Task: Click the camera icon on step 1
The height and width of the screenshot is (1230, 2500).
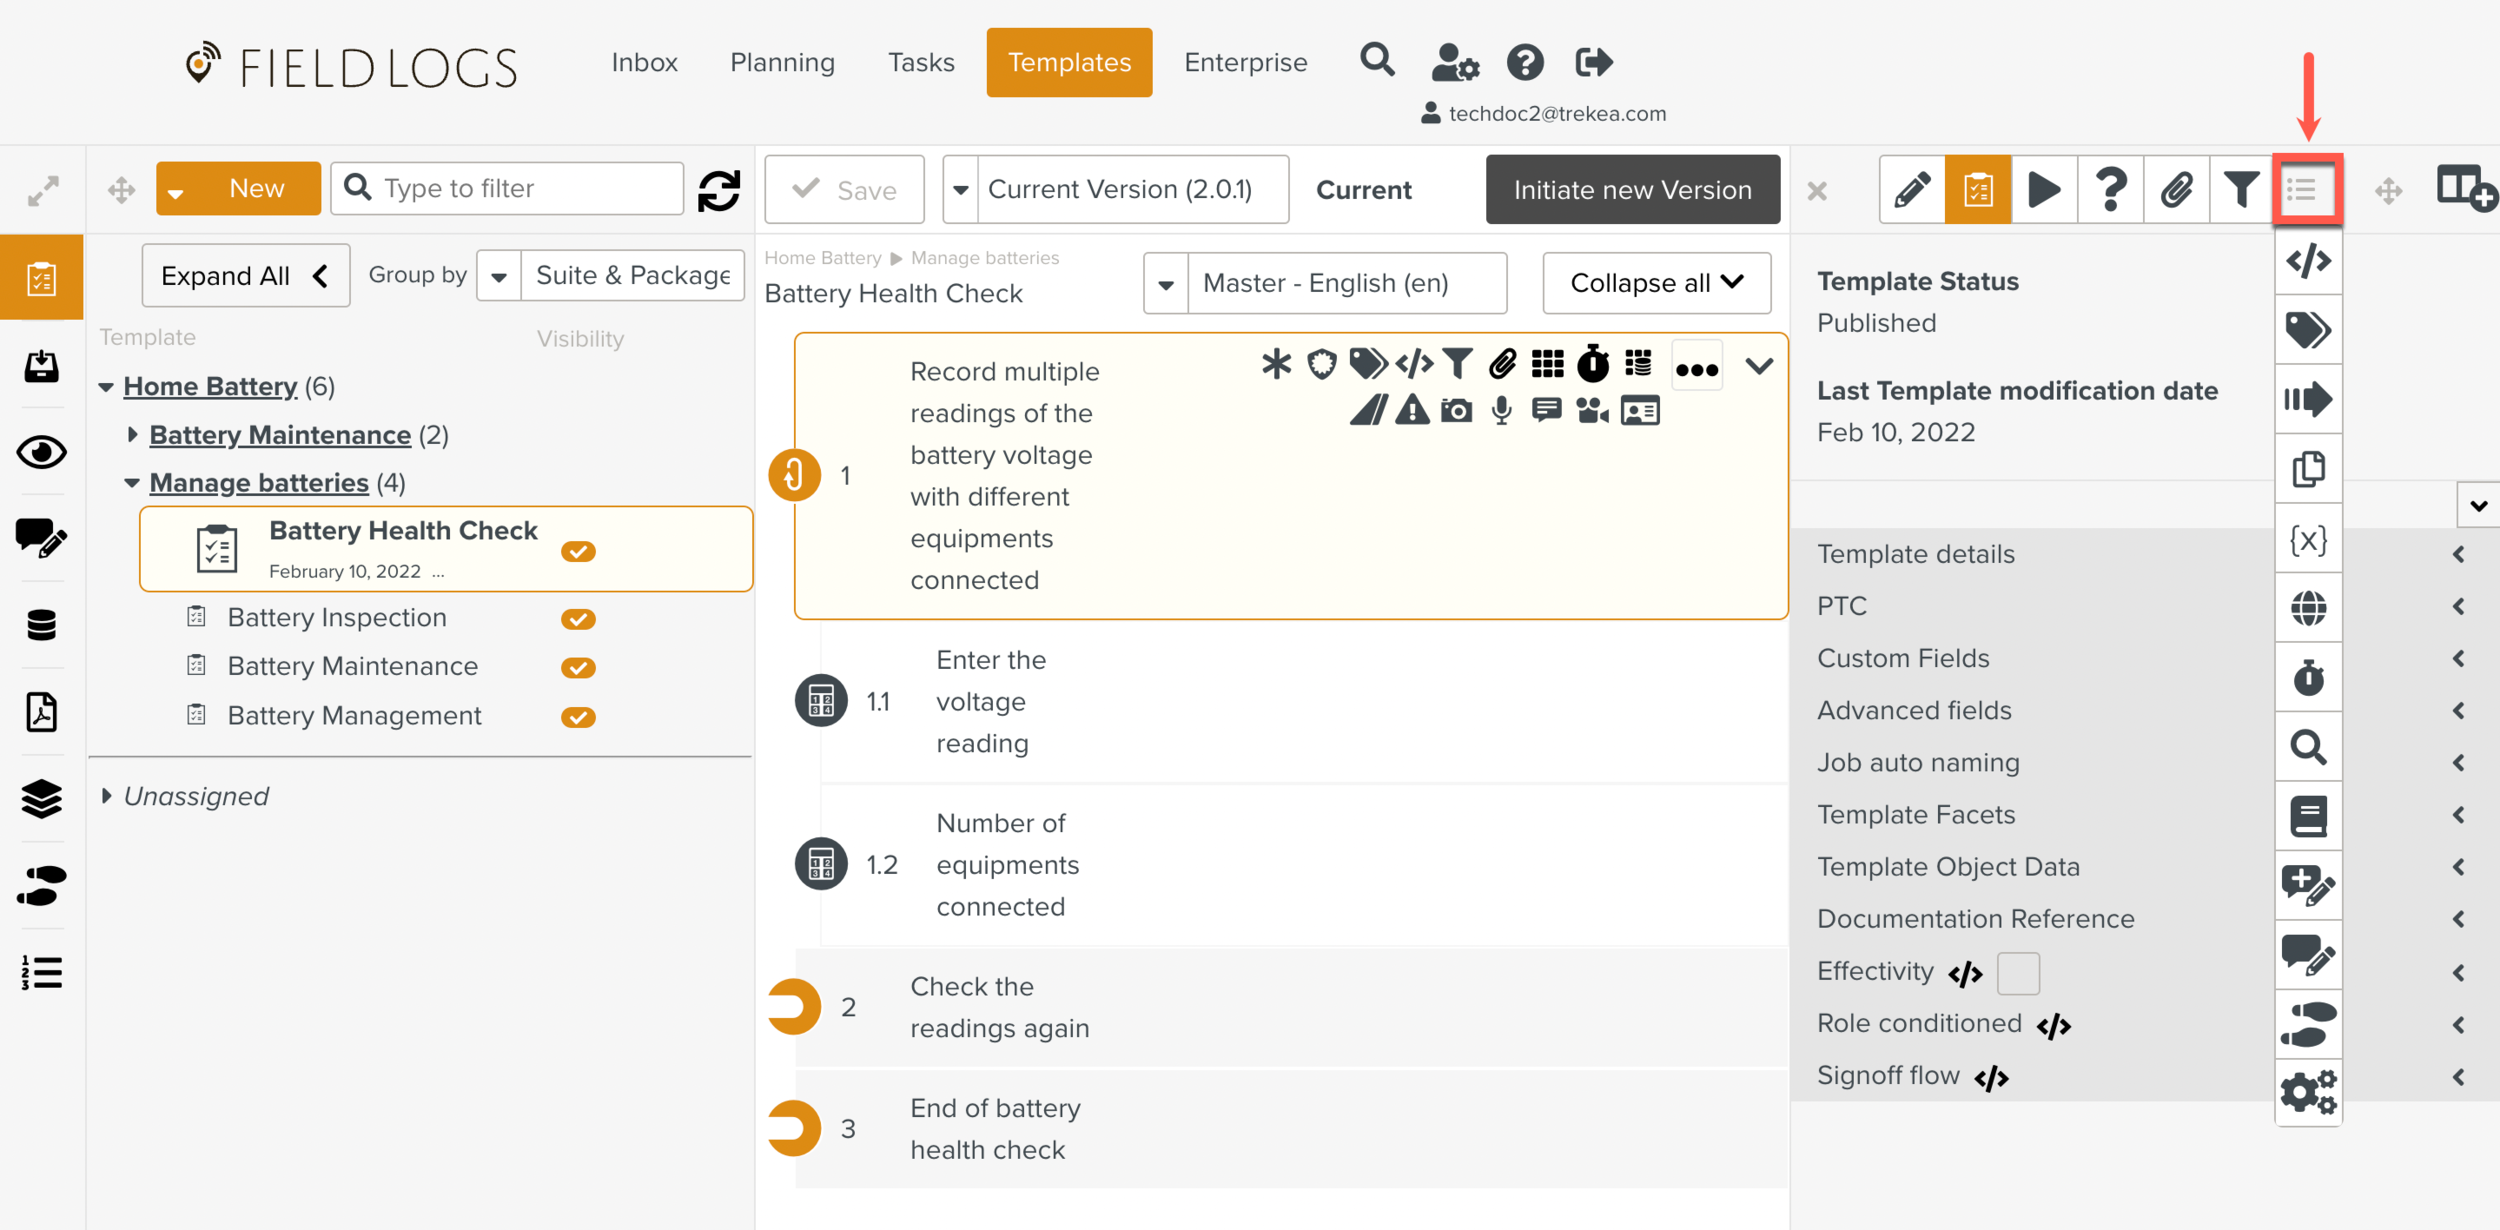Action: (1456, 410)
